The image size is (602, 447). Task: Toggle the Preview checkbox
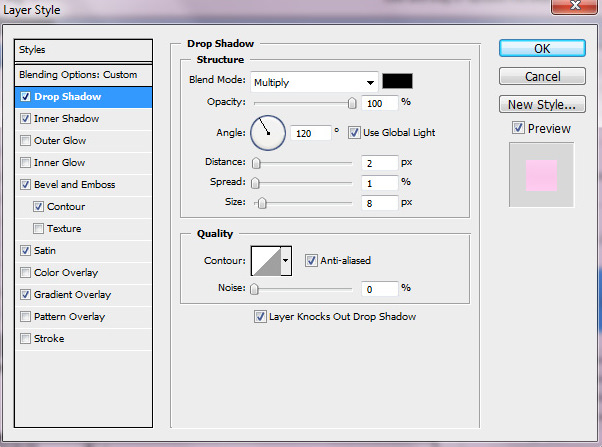click(x=517, y=128)
